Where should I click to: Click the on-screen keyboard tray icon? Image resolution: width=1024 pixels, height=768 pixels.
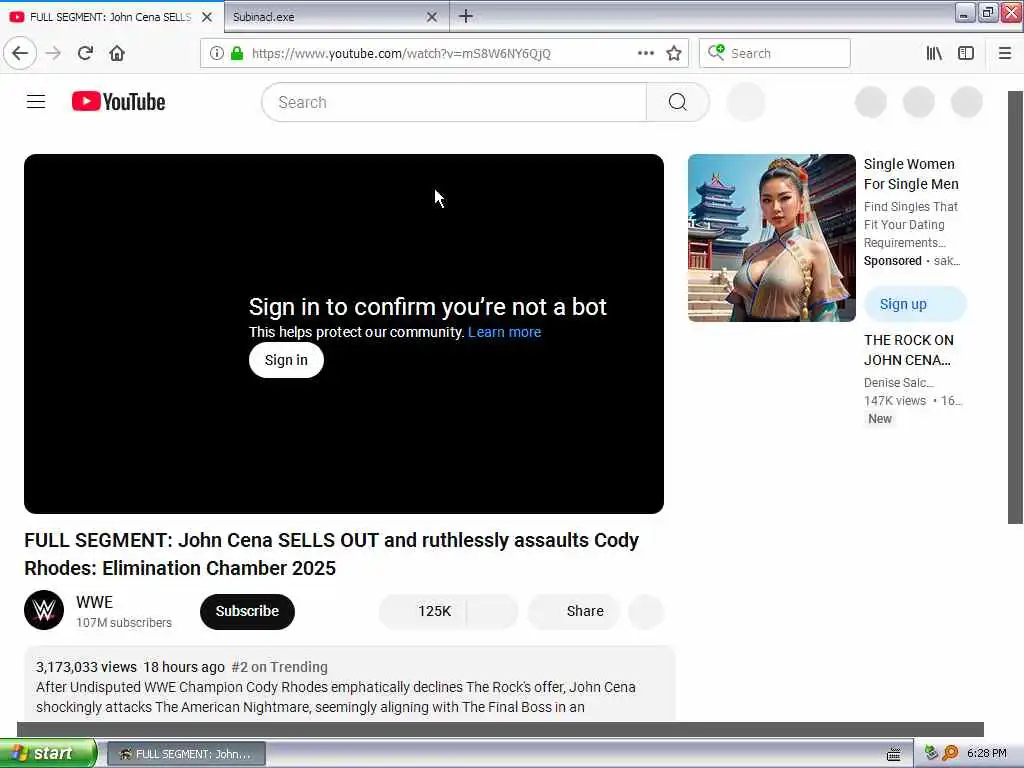[x=893, y=754]
